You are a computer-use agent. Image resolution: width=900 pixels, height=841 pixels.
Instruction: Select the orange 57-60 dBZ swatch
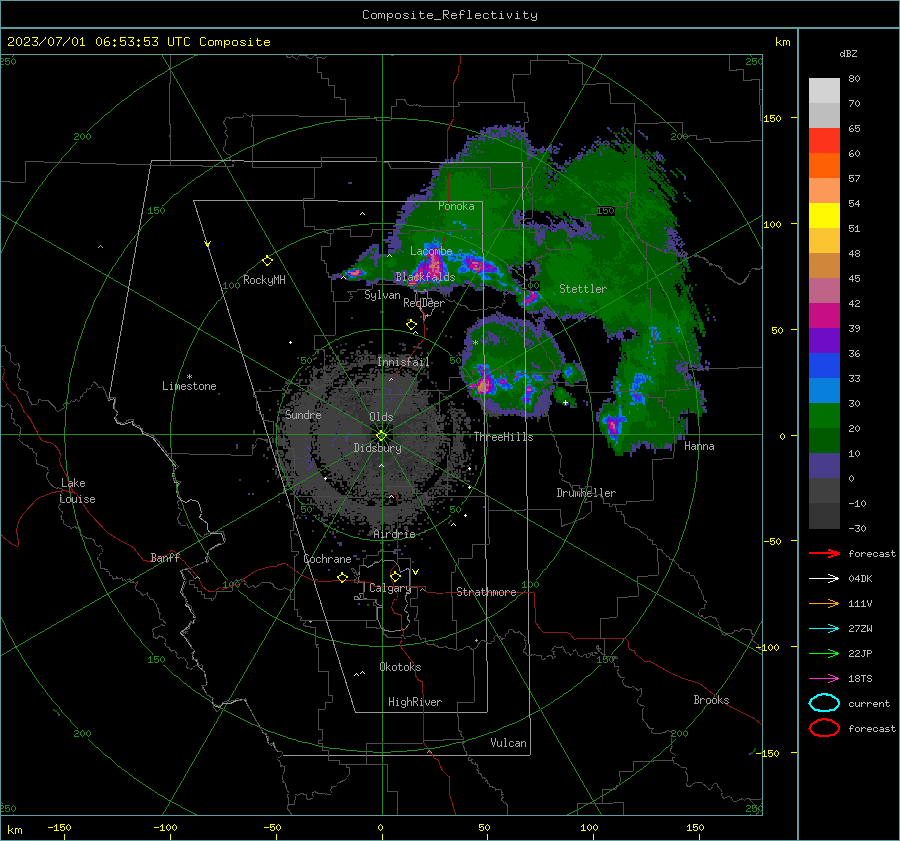coord(824,166)
